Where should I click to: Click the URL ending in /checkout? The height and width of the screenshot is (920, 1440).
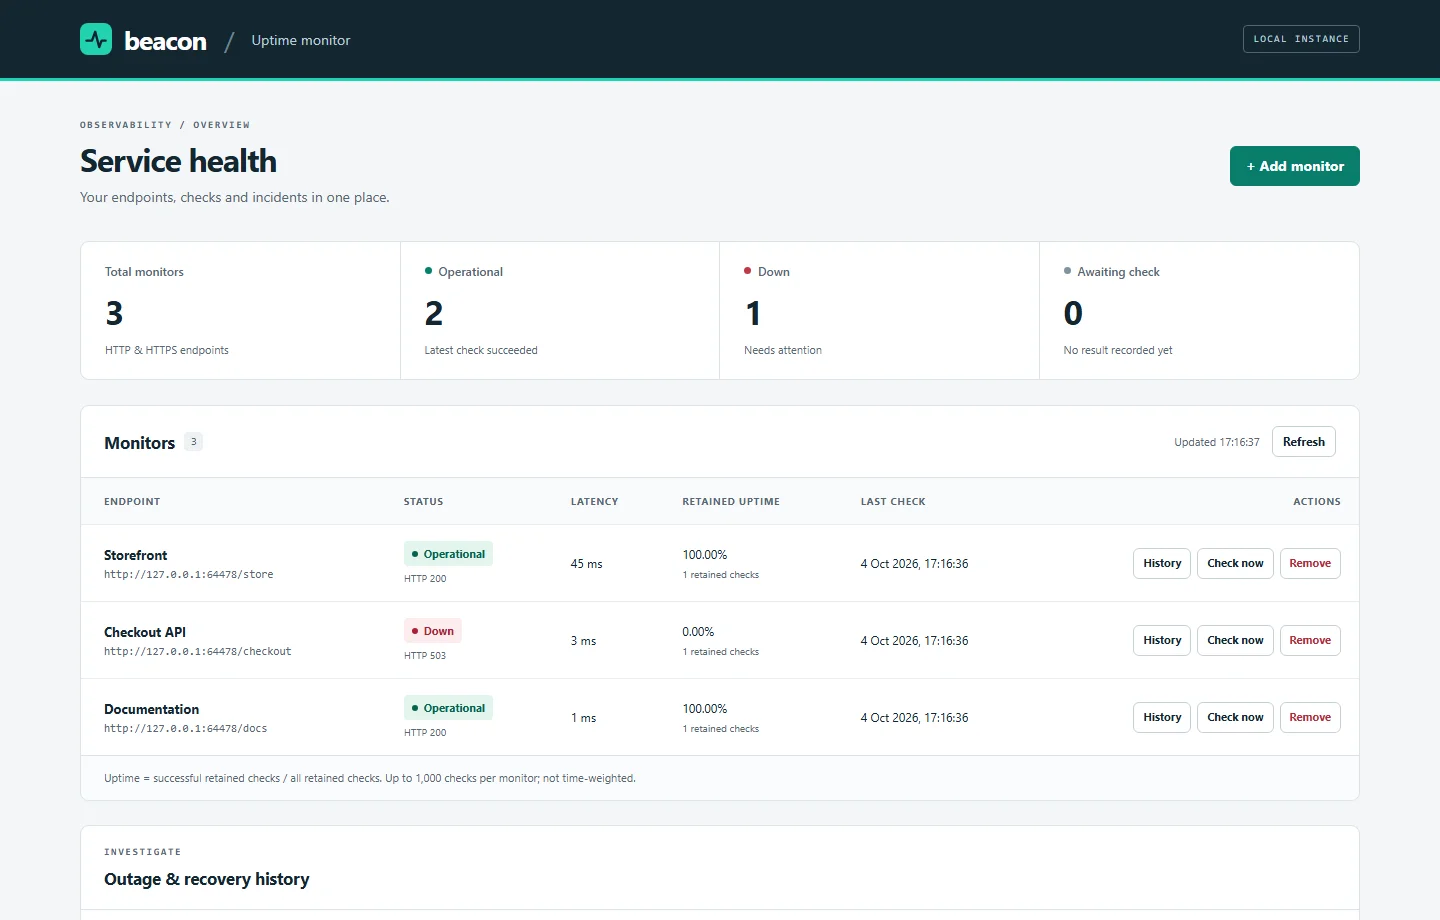click(198, 652)
